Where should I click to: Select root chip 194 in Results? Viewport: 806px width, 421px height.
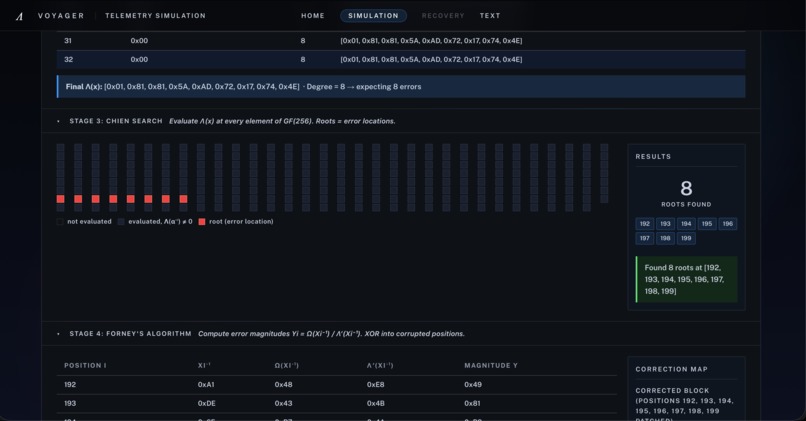click(x=686, y=224)
